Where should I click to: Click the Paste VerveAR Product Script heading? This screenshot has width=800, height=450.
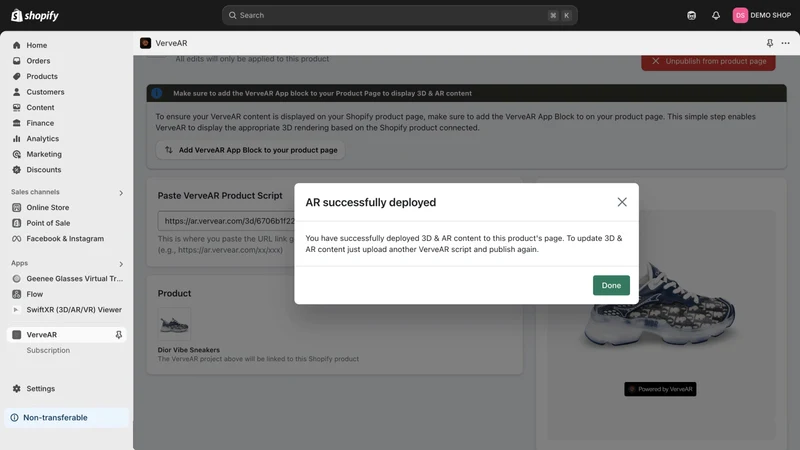click(x=220, y=195)
